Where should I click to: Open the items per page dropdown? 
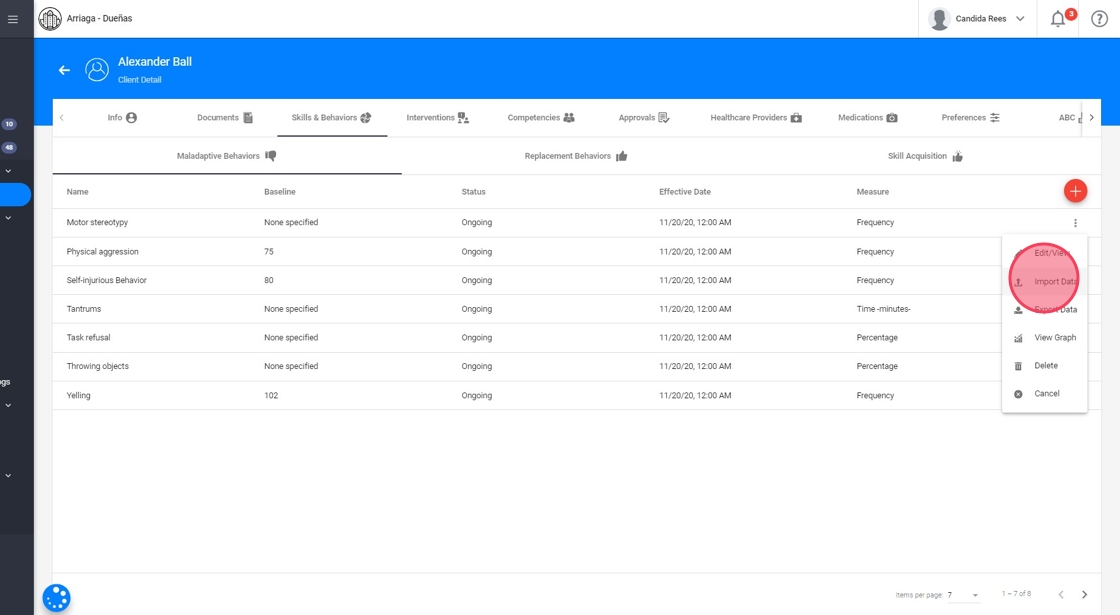[963, 594]
